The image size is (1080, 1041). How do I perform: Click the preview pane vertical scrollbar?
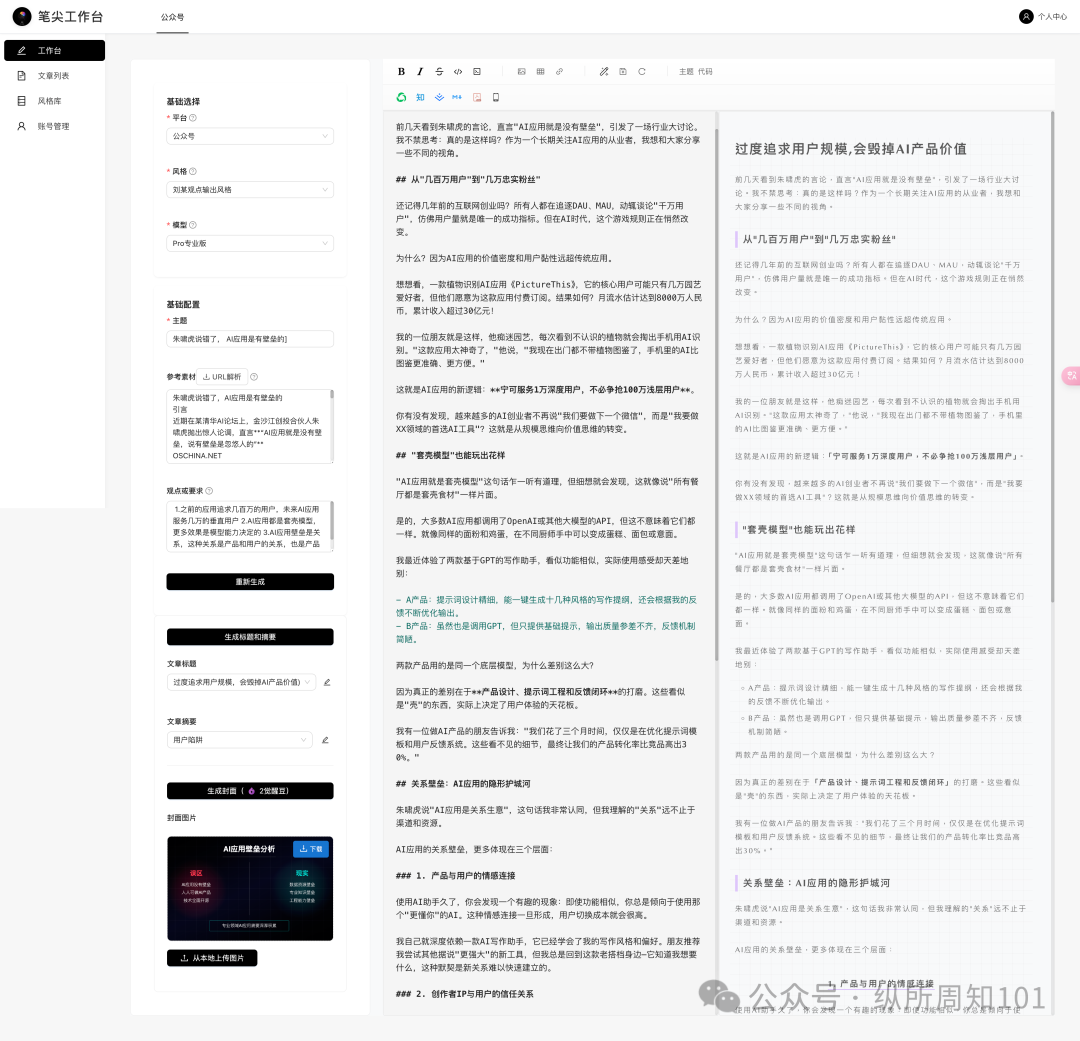coord(1052,358)
